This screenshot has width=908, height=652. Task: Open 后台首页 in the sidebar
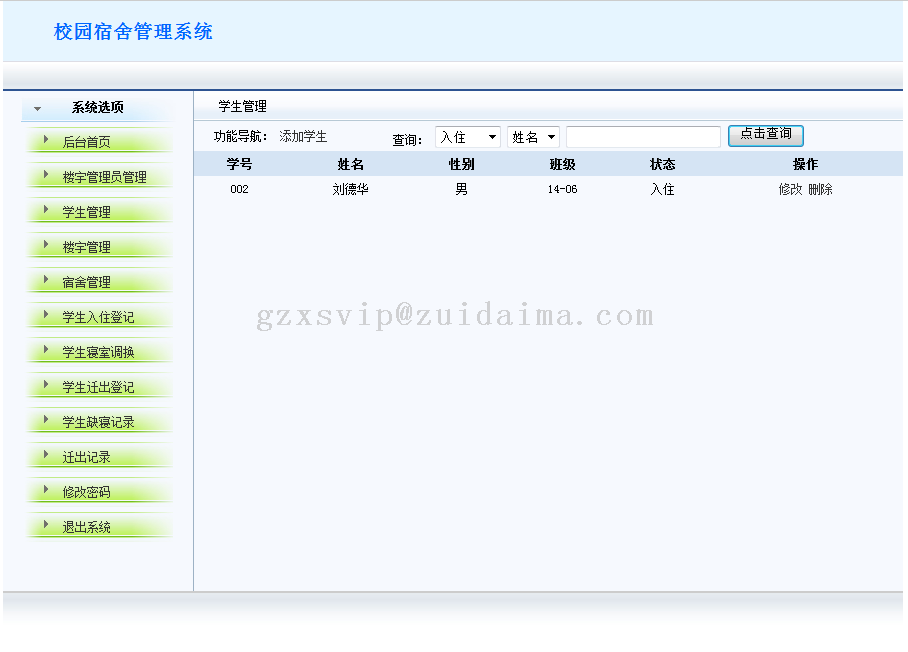[86, 142]
